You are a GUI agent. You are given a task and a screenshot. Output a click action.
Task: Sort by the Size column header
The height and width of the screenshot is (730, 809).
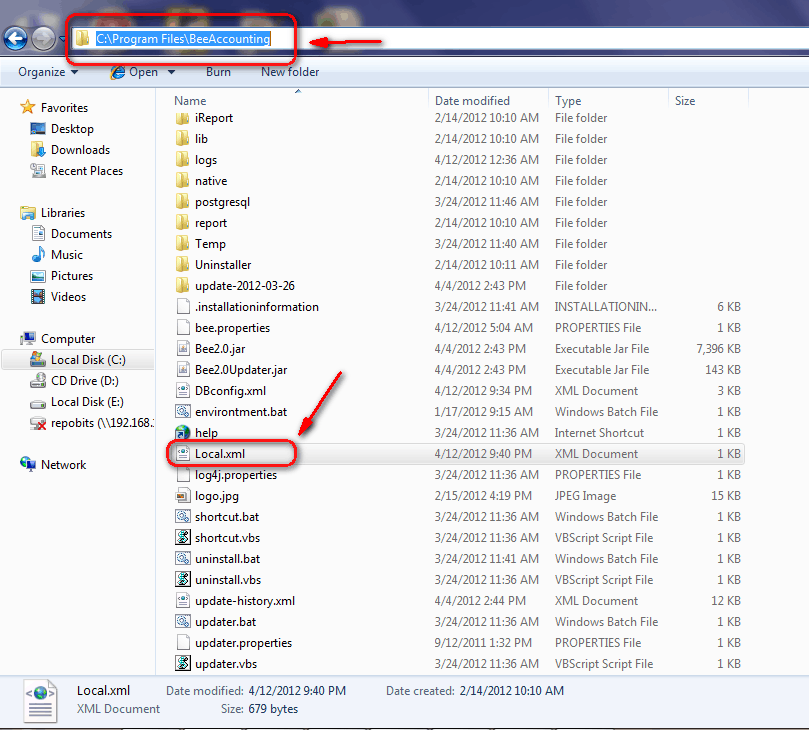[685, 101]
